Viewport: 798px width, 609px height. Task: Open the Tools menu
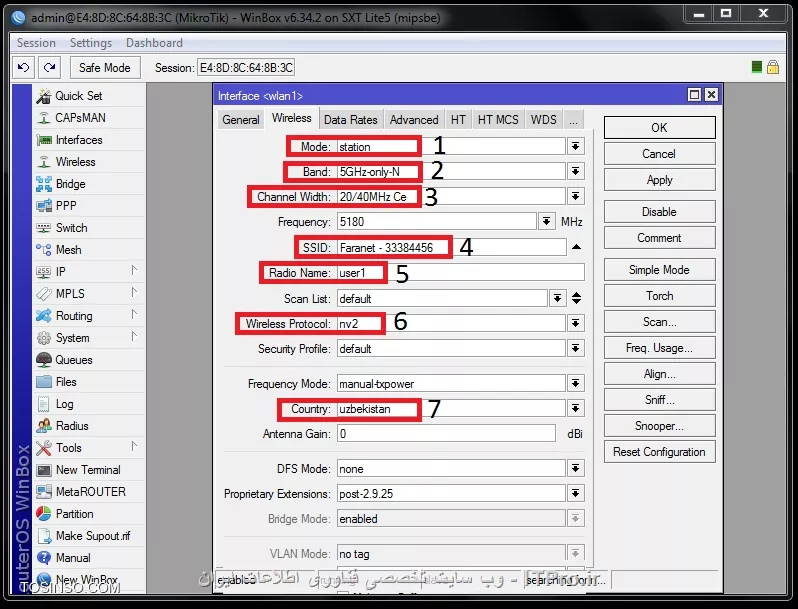point(89,448)
